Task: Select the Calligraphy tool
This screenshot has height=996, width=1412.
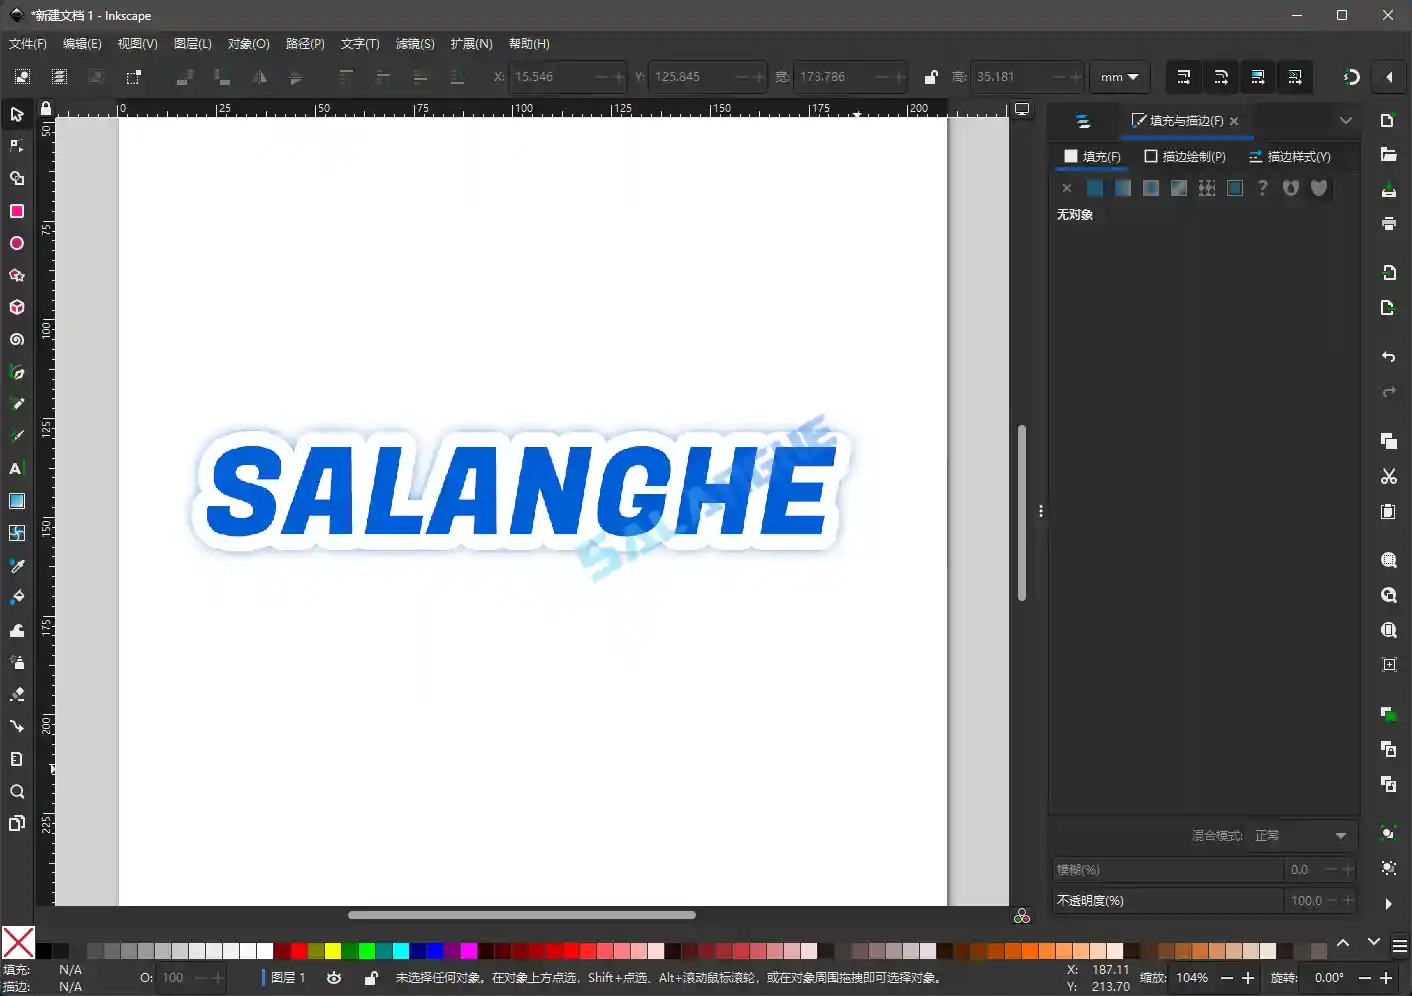Action: [17, 436]
